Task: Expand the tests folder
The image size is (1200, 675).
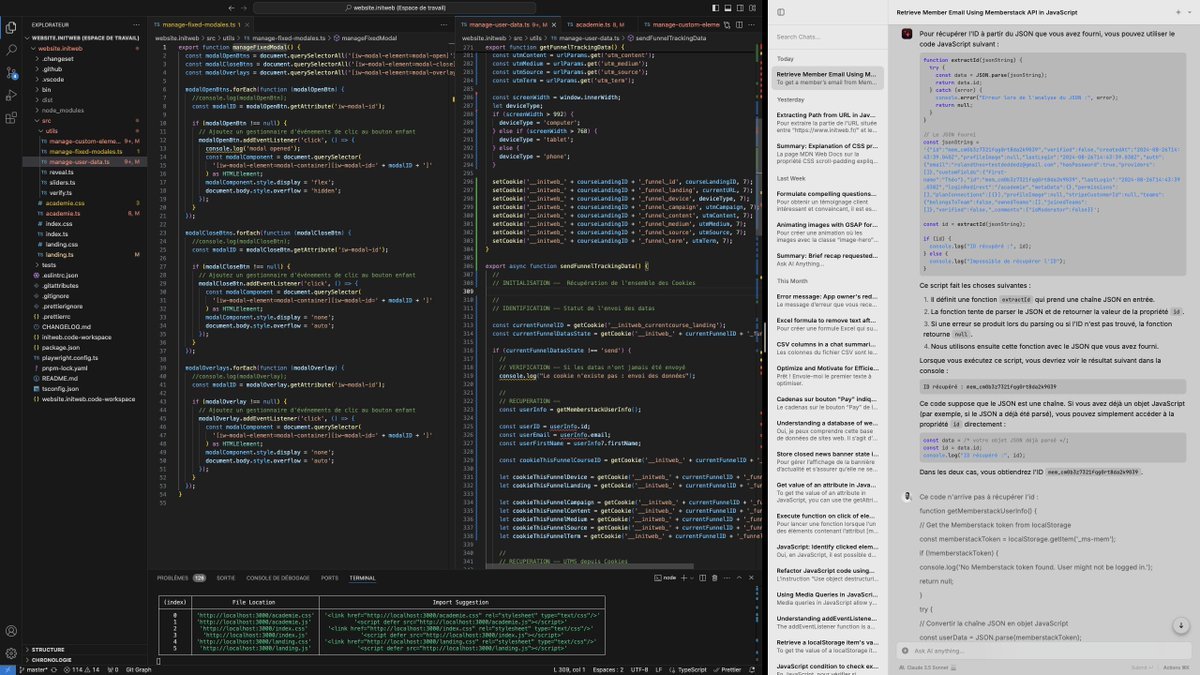Action: (x=48, y=264)
